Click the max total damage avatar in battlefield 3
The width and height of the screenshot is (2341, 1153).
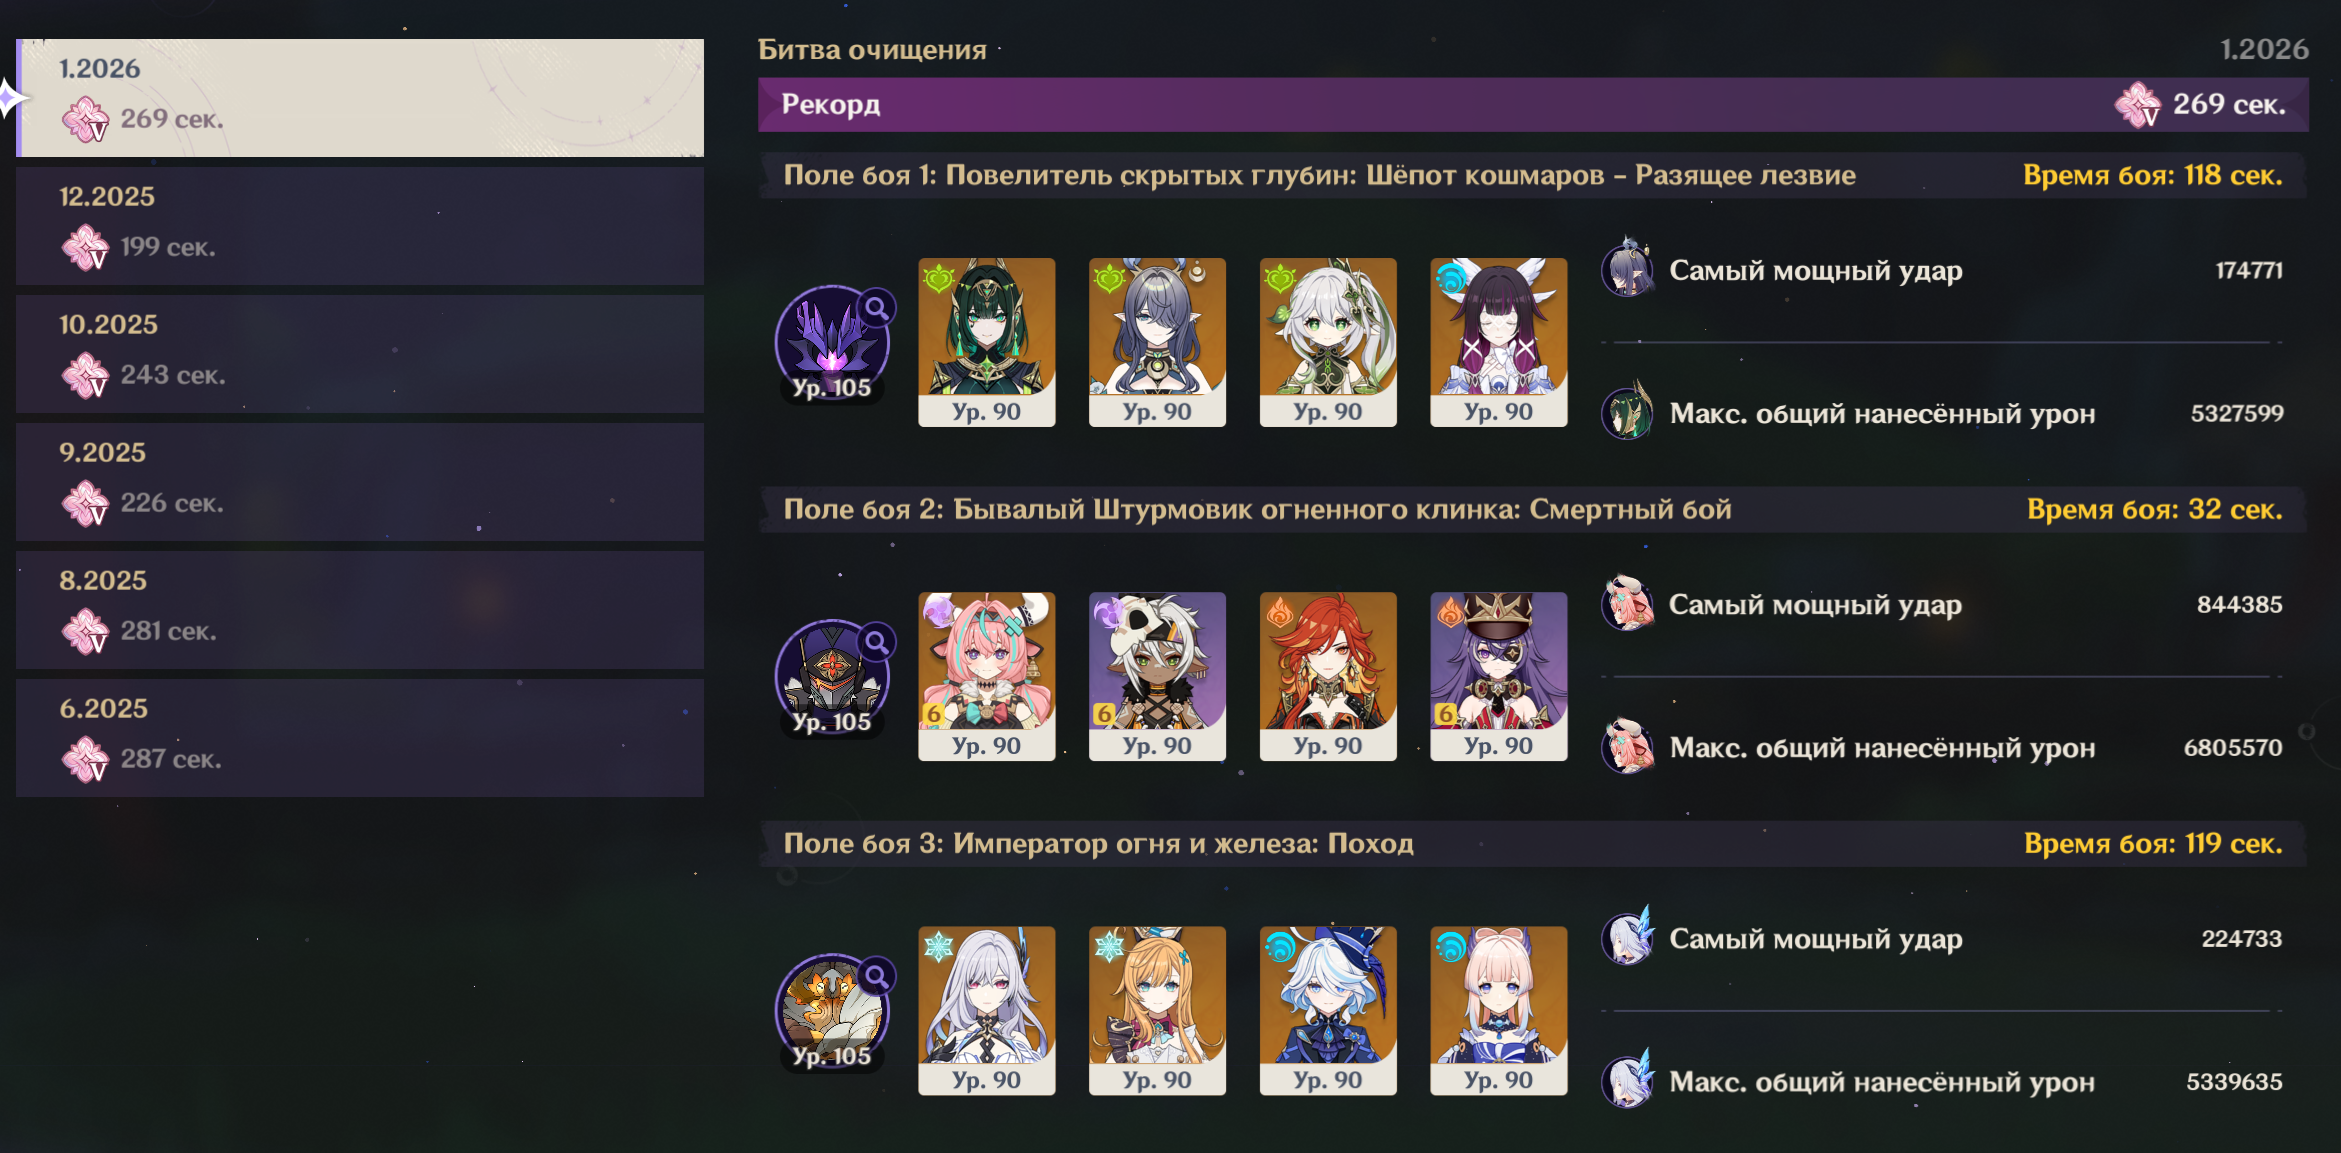click(1628, 1081)
